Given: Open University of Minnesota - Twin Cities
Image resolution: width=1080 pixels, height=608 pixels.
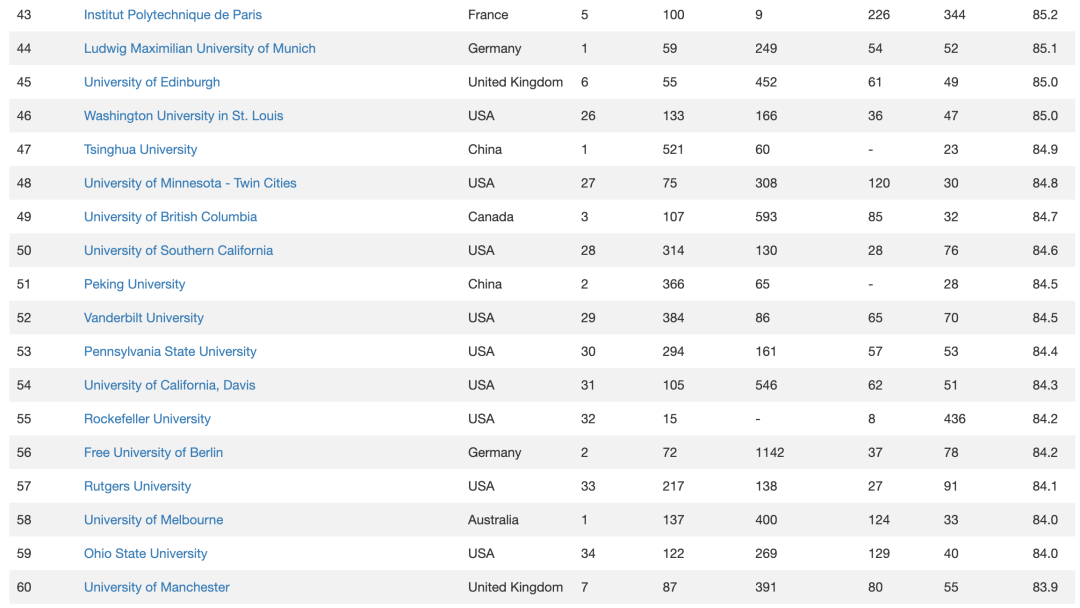Looking at the screenshot, I should (190, 183).
